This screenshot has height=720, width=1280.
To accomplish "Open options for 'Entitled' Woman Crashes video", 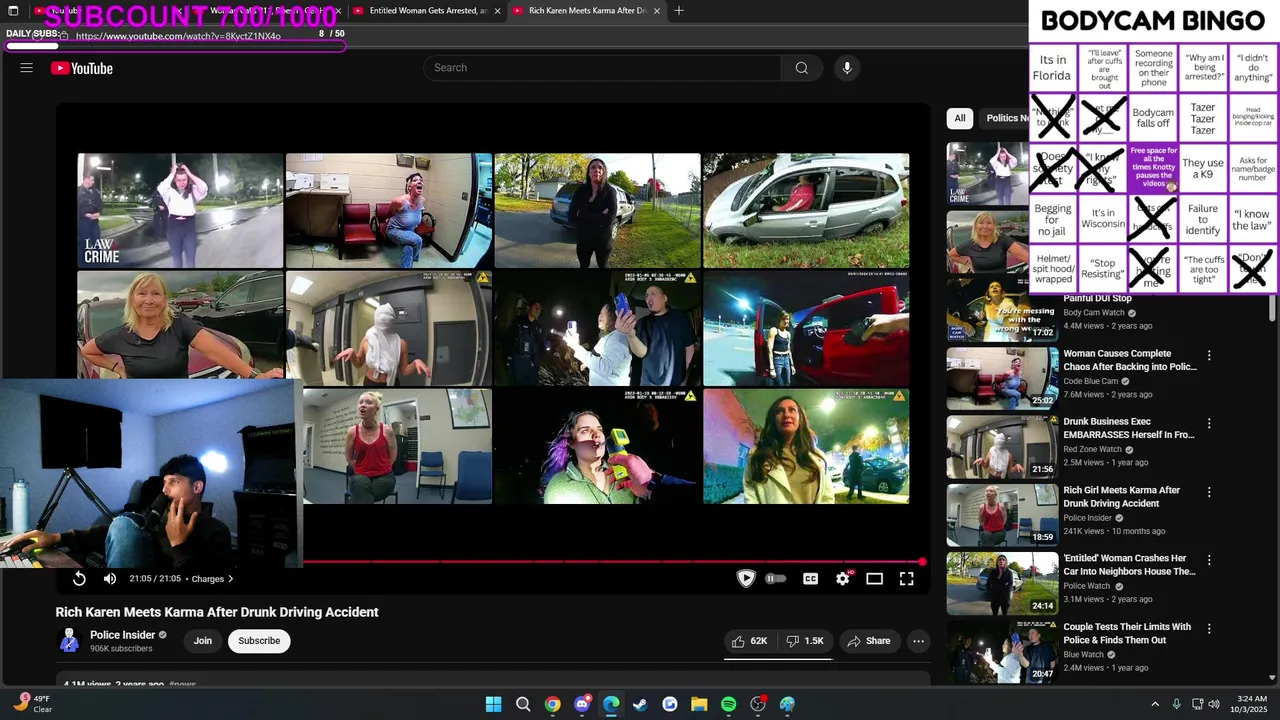I will [x=1209, y=561].
